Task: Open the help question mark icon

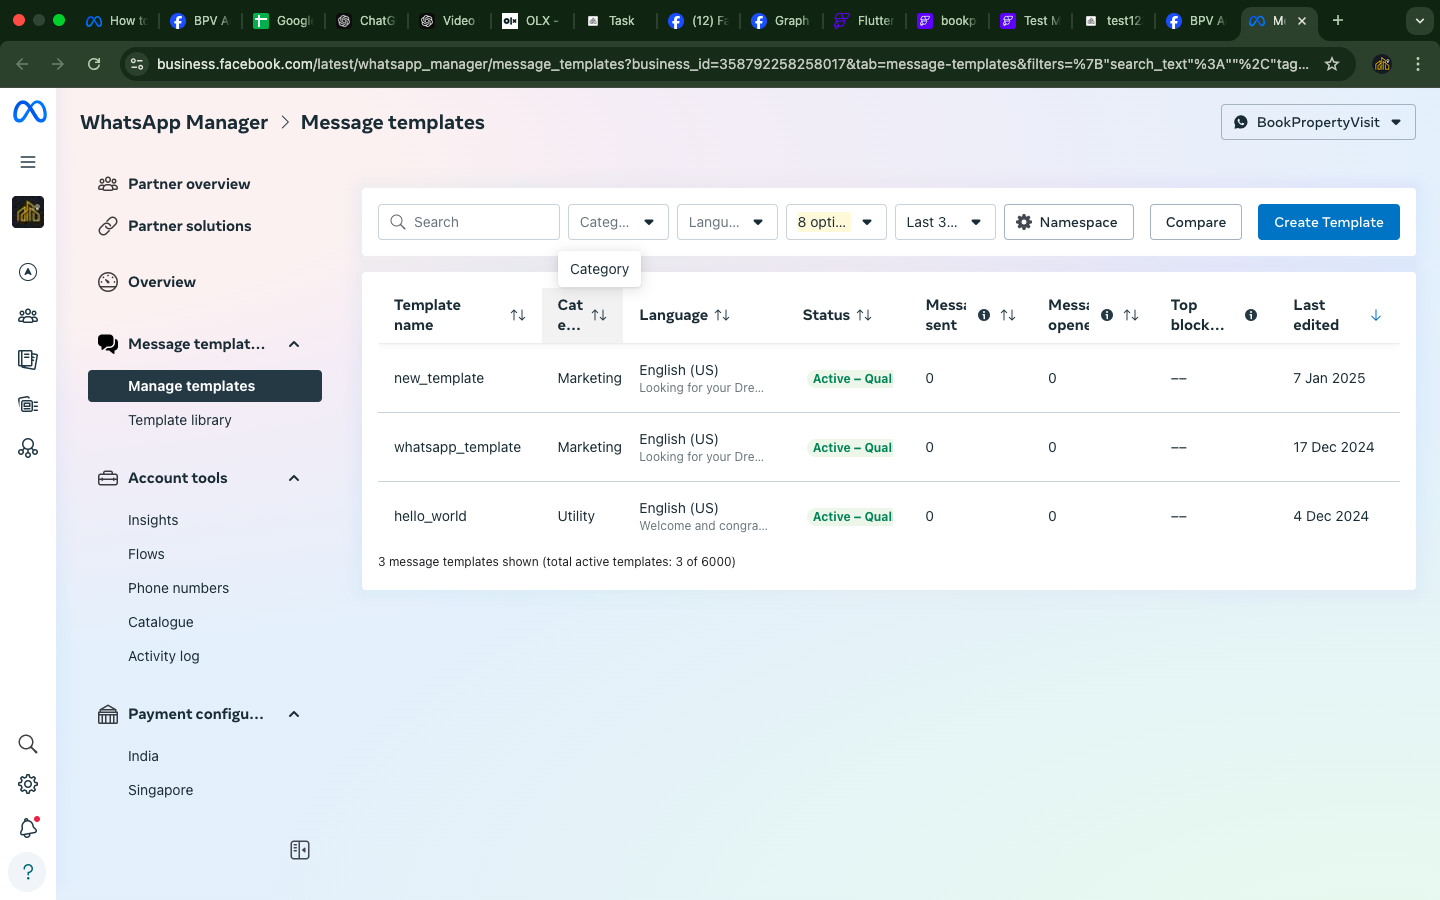Action: click(28, 872)
